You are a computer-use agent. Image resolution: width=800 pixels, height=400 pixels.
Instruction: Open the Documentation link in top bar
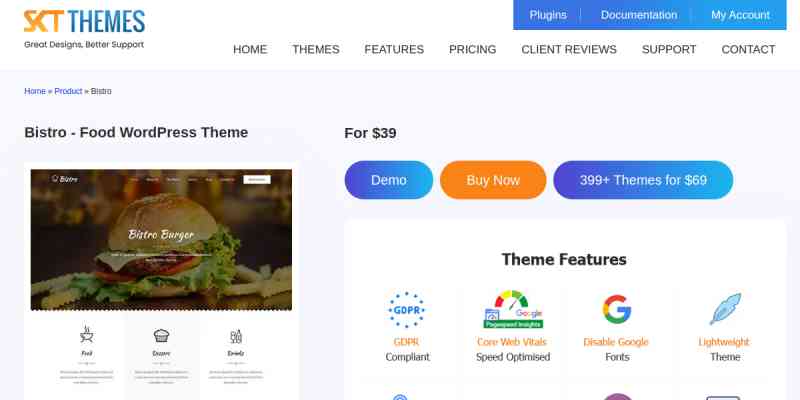[x=639, y=15]
